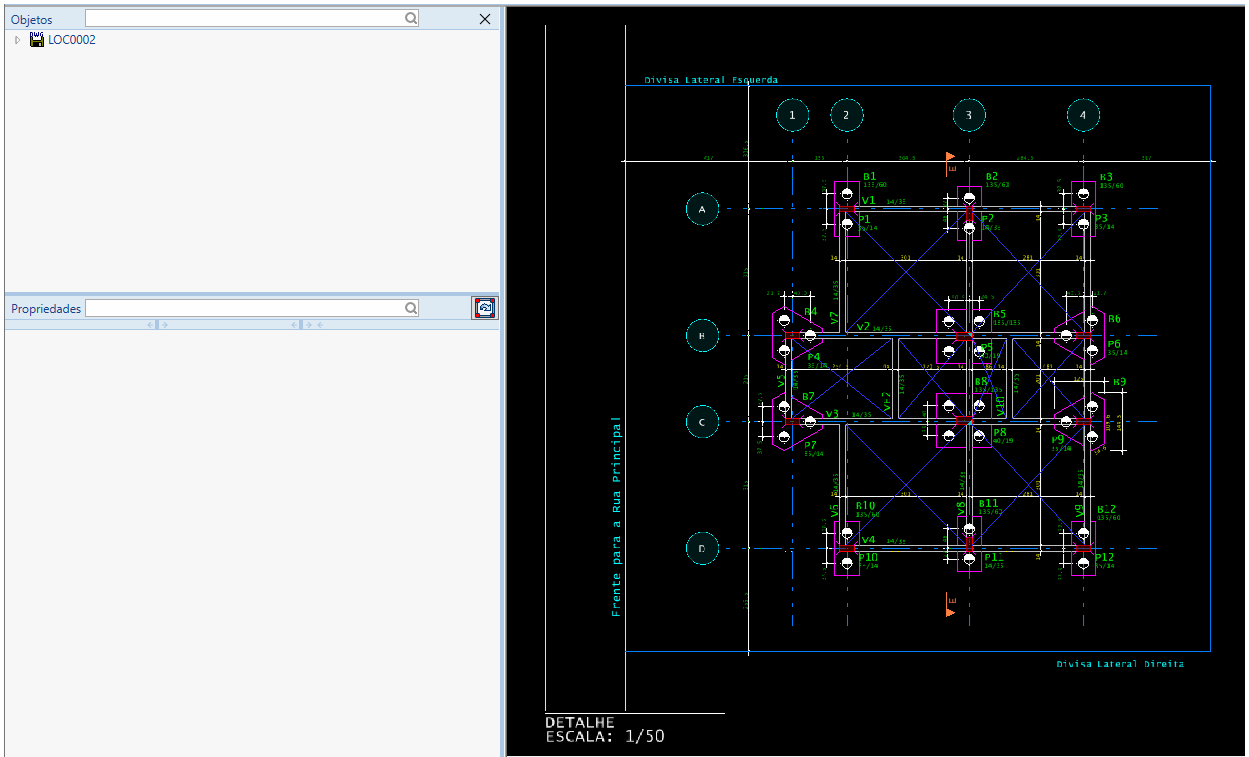
Task: Select the "Divisa Lateral Esquerda" text
Action: 710,80
